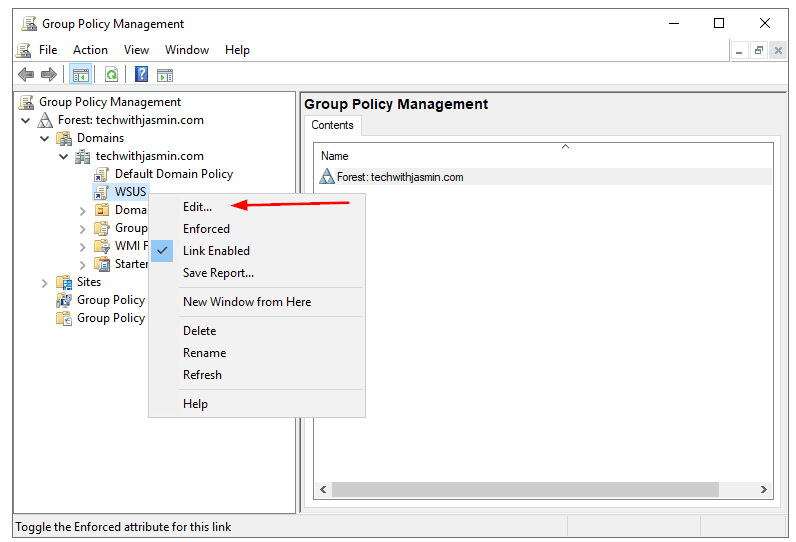Click horizontal scrollbar left arrow
Screen dimensions: 796x542
(323, 490)
